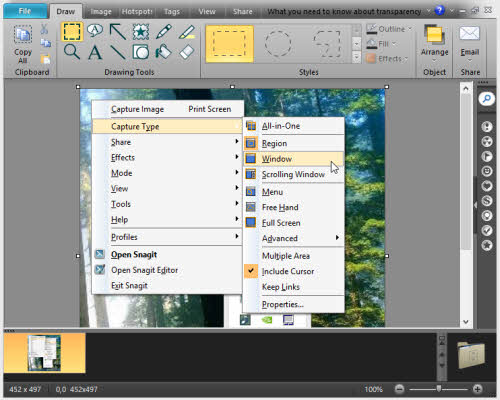Click the zoom out minus button
Screen dimensions: 500x400
pos(399,389)
